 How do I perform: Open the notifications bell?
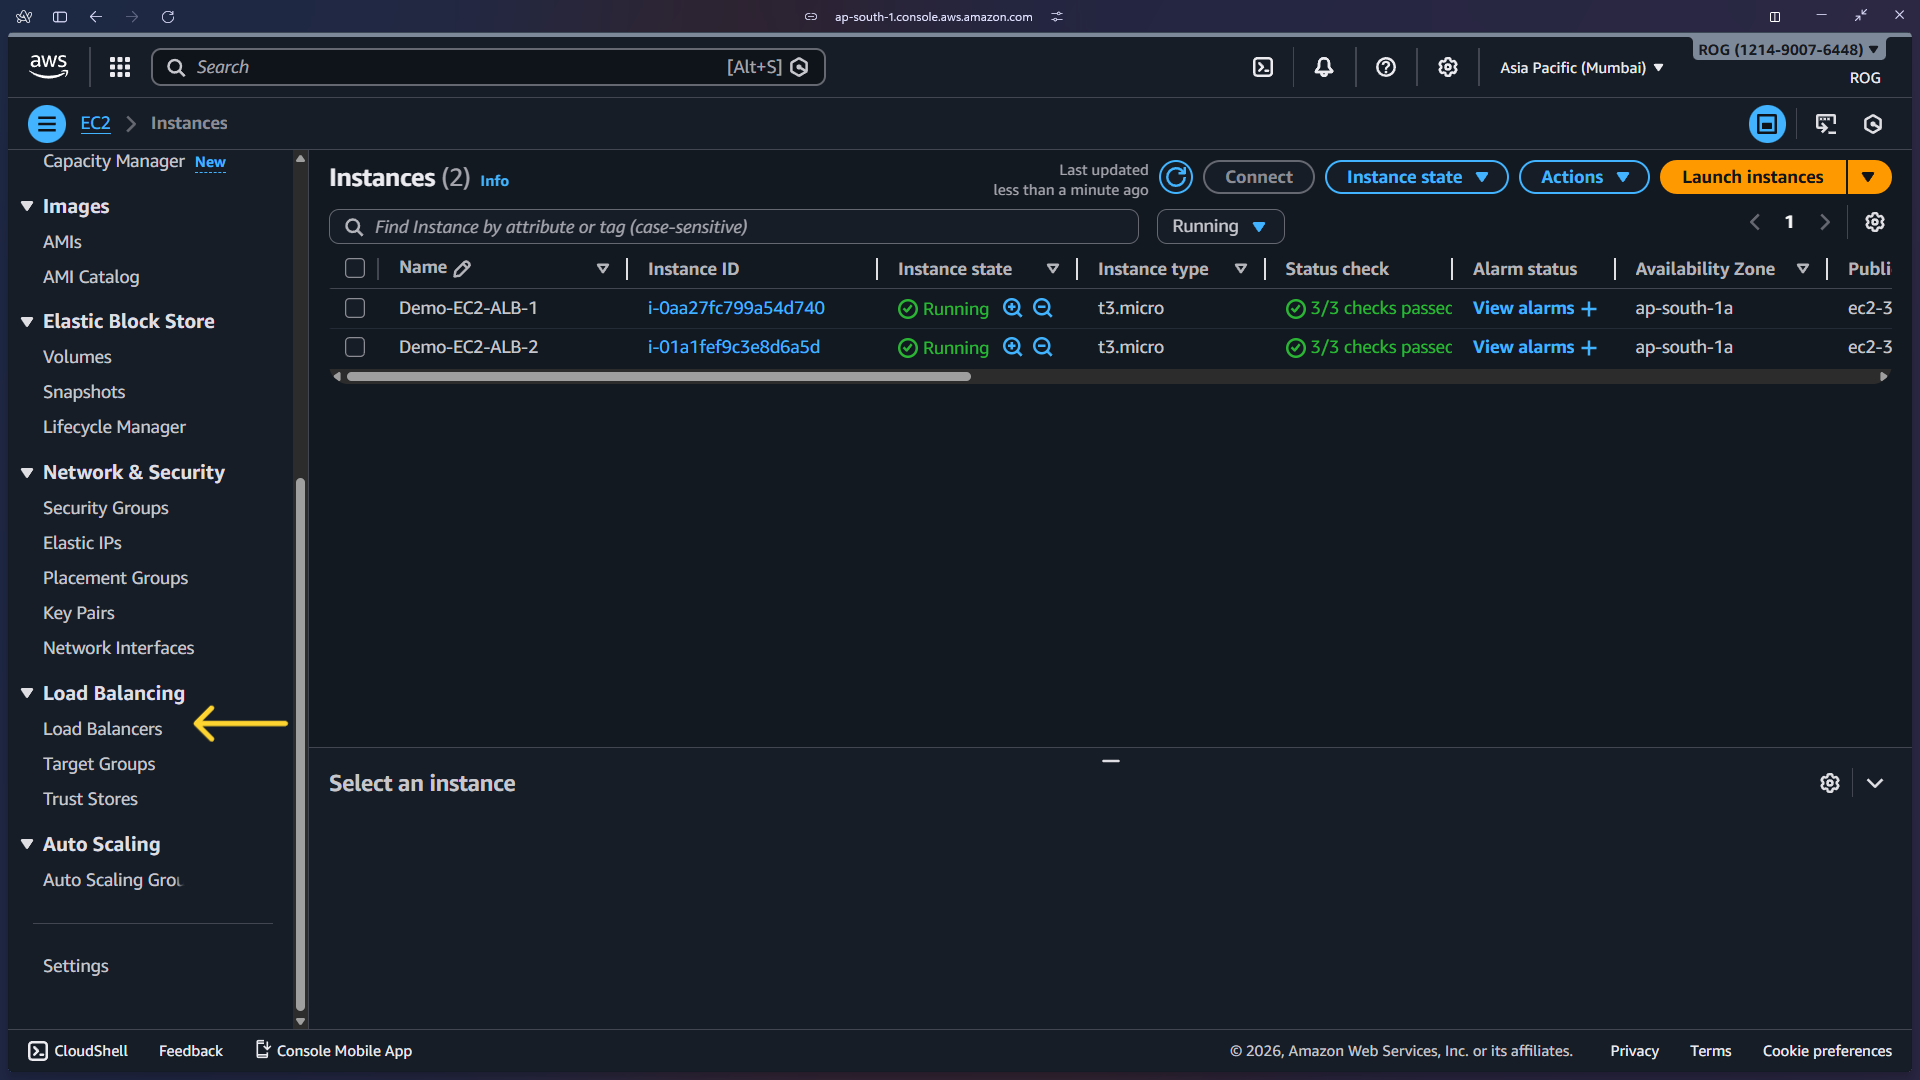click(1323, 66)
